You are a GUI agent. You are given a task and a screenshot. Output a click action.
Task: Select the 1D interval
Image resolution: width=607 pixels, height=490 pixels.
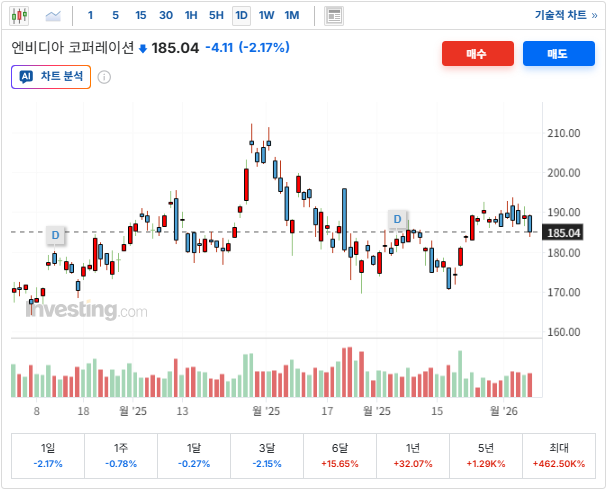pos(241,15)
